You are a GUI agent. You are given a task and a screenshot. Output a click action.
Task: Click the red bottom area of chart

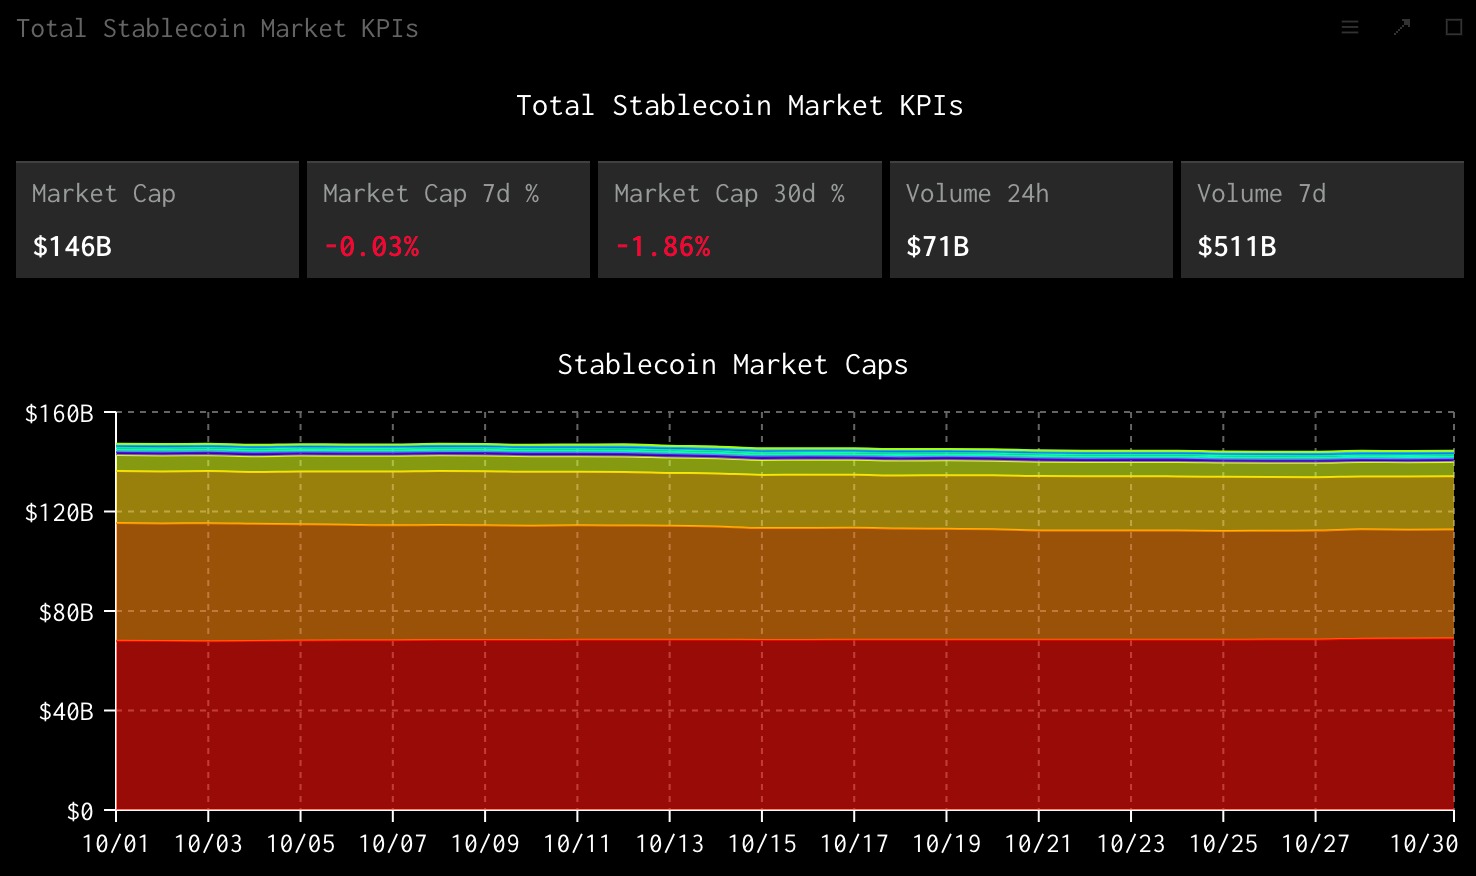point(785,725)
